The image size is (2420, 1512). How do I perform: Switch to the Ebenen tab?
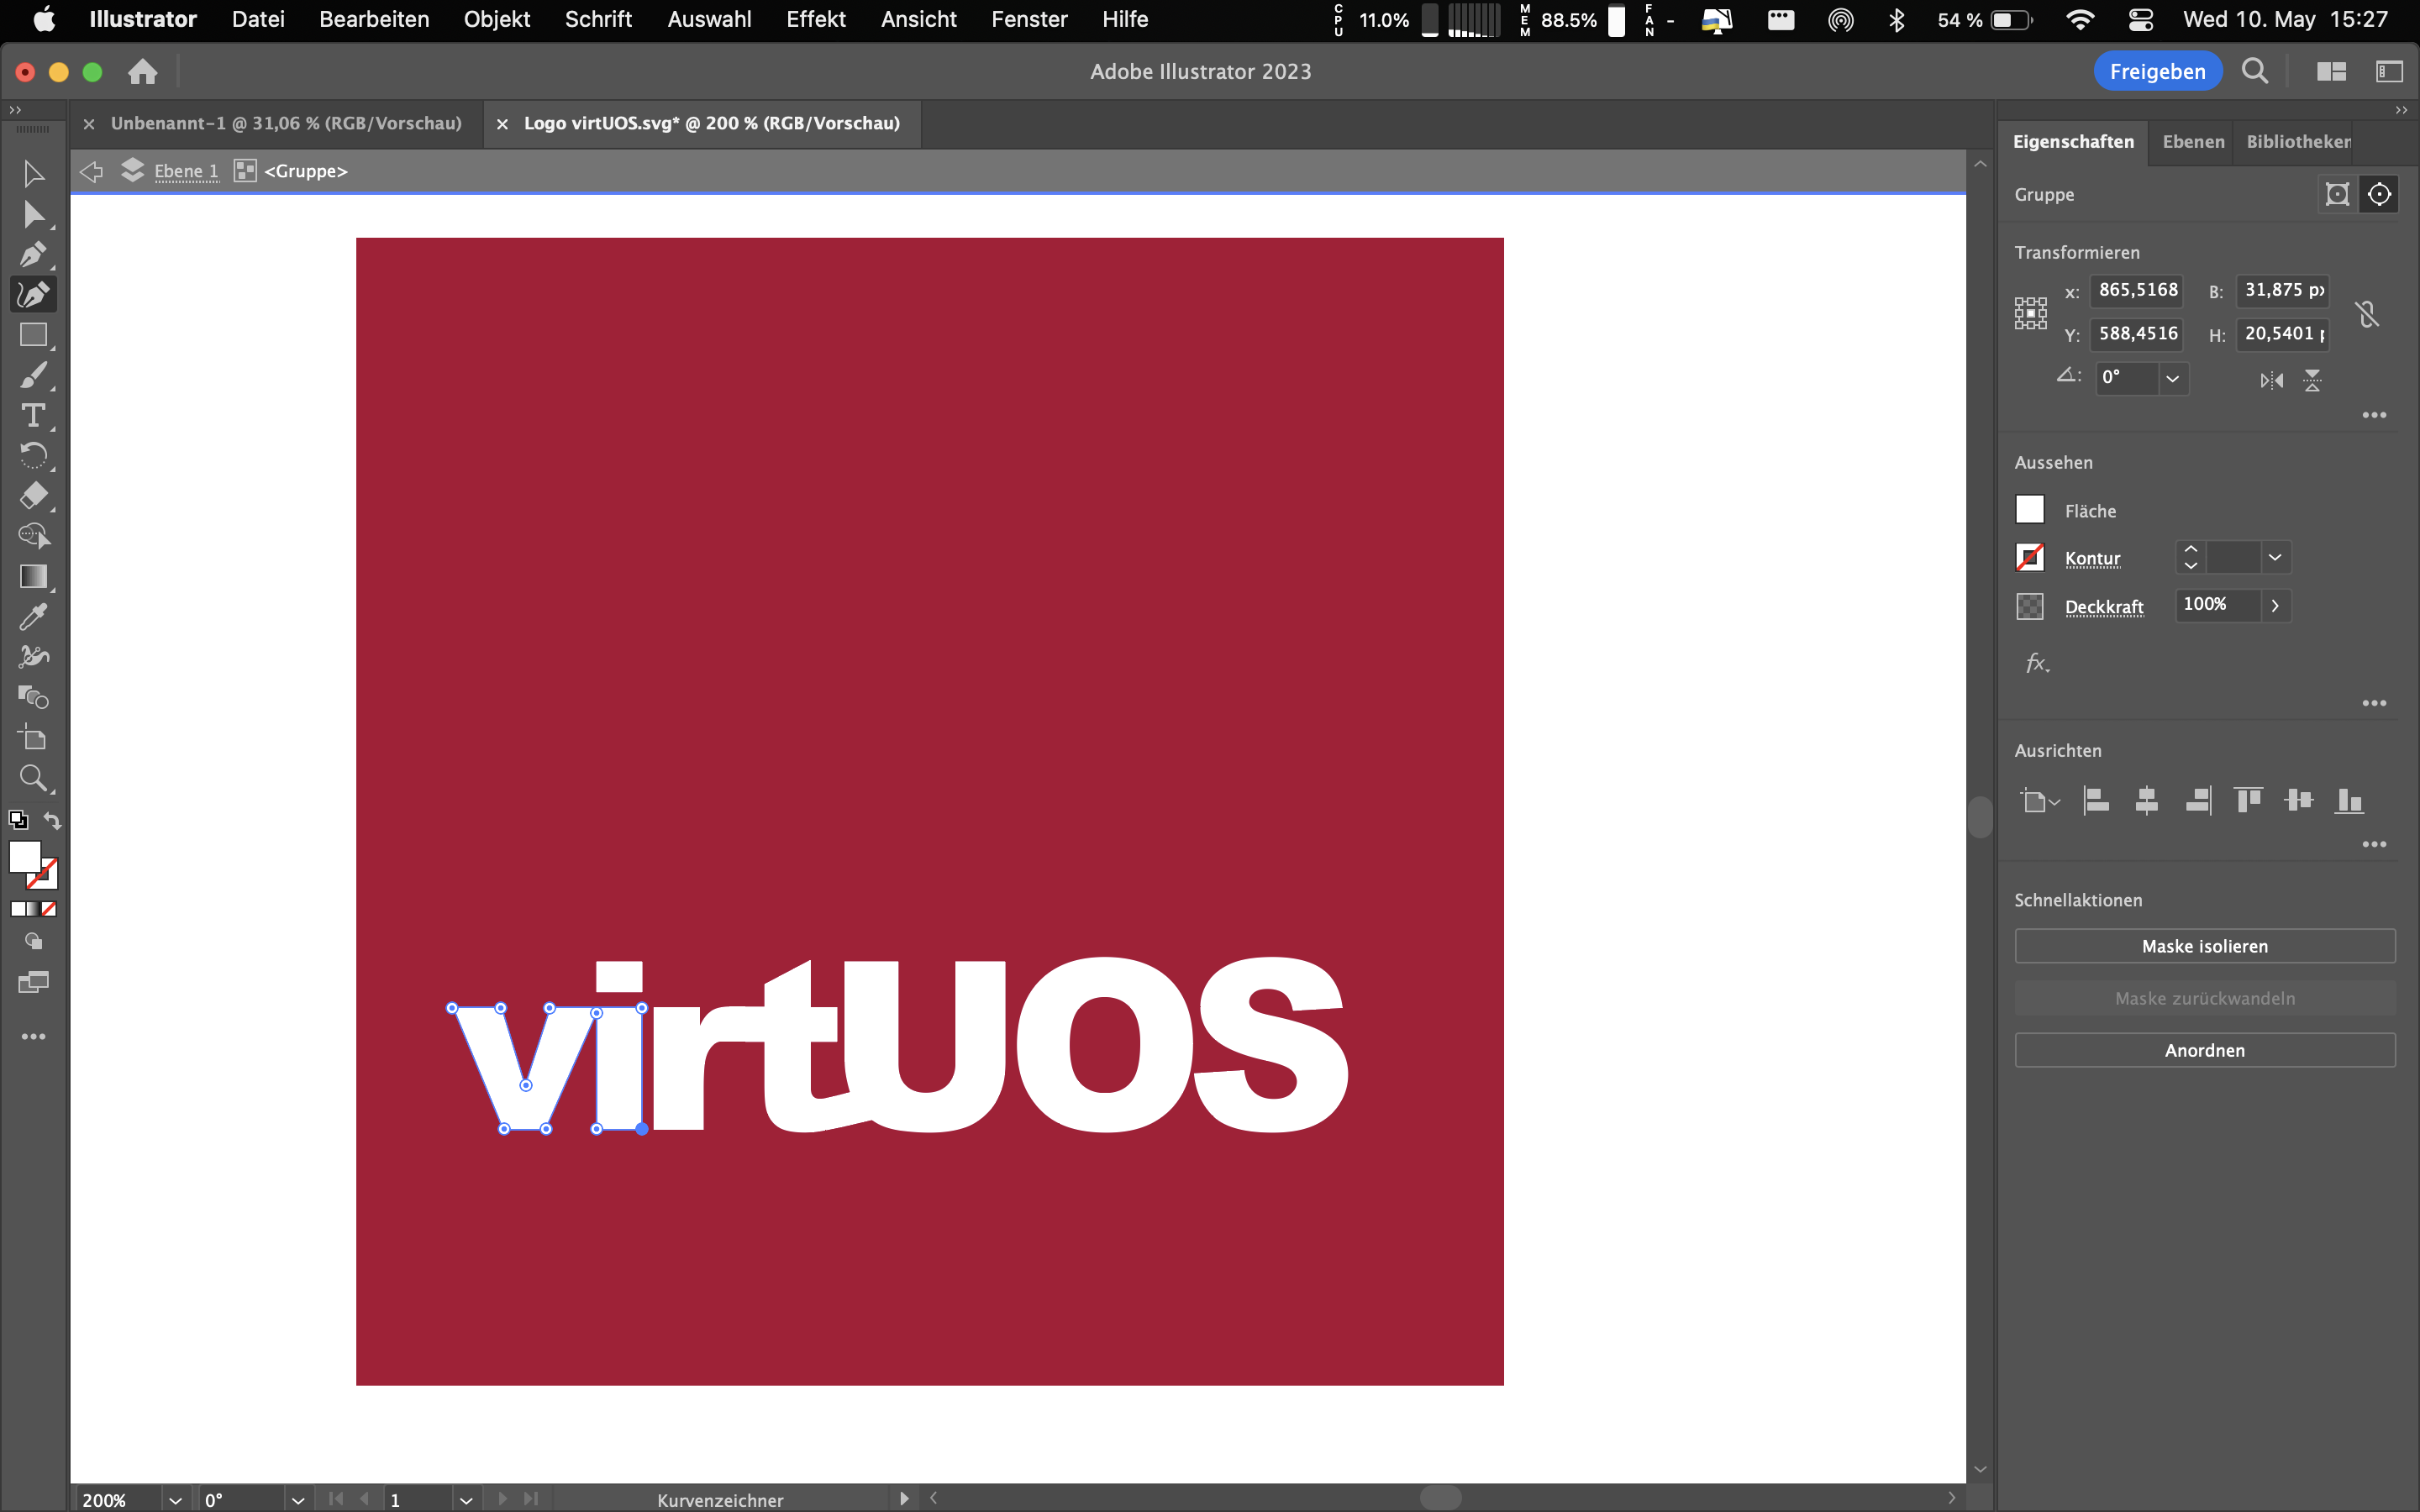[x=2193, y=142]
